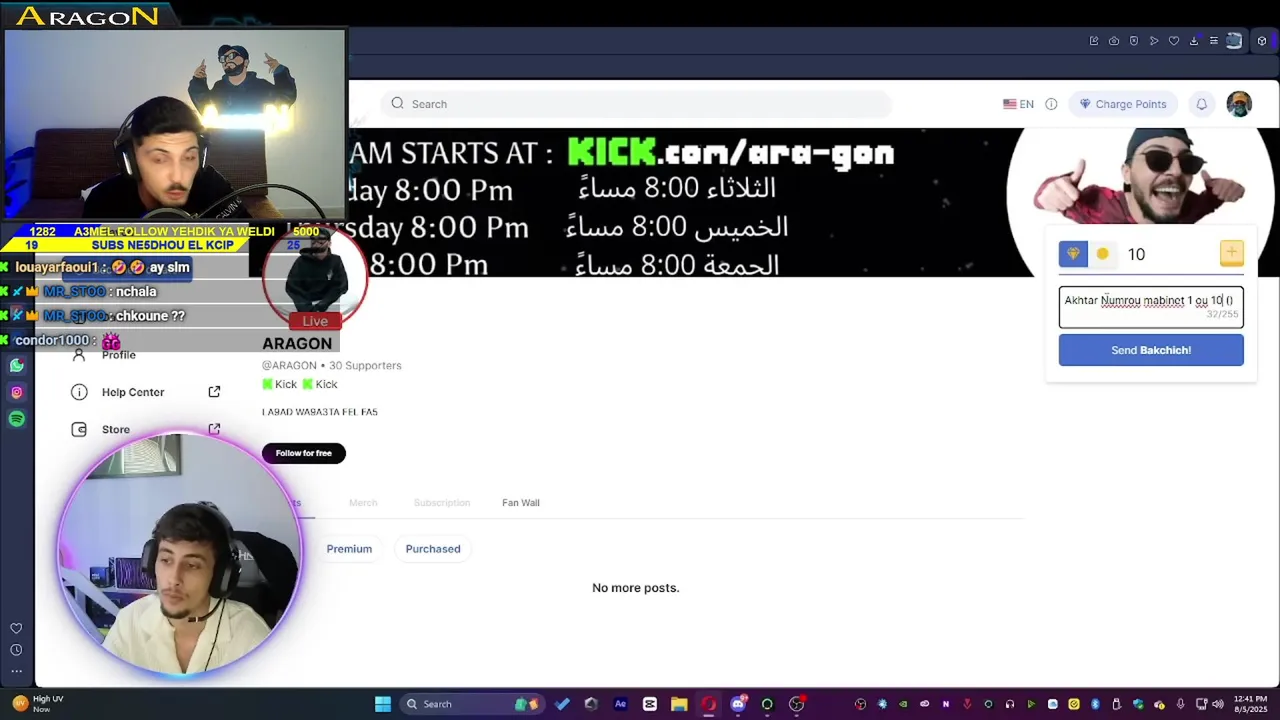1280x720 pixels.
Task: Open Profile in the sidebar menu
Action: (x=118, y=355)
